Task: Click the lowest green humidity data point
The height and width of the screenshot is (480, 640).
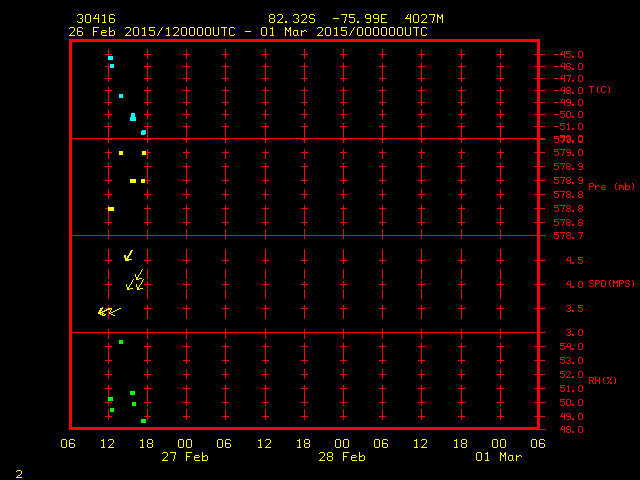Action: (143, 421)
